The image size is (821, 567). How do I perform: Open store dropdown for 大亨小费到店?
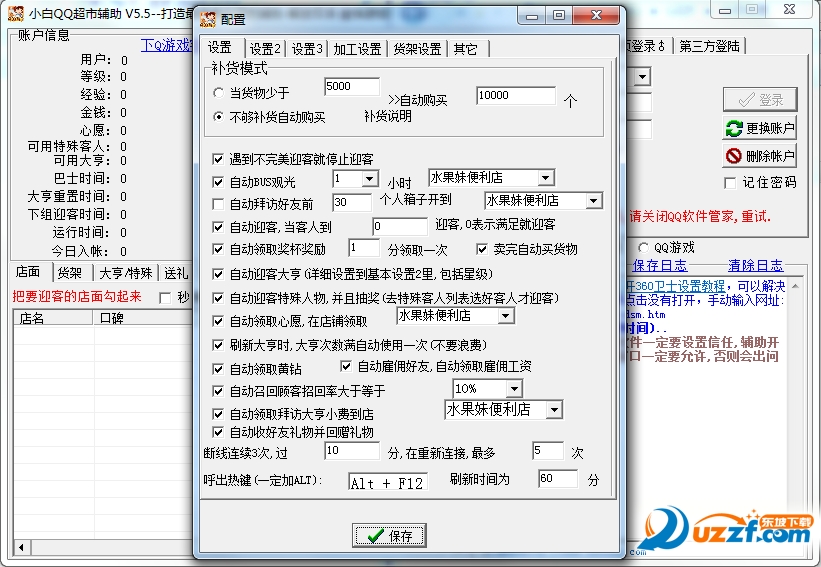[x=554, y=410]
